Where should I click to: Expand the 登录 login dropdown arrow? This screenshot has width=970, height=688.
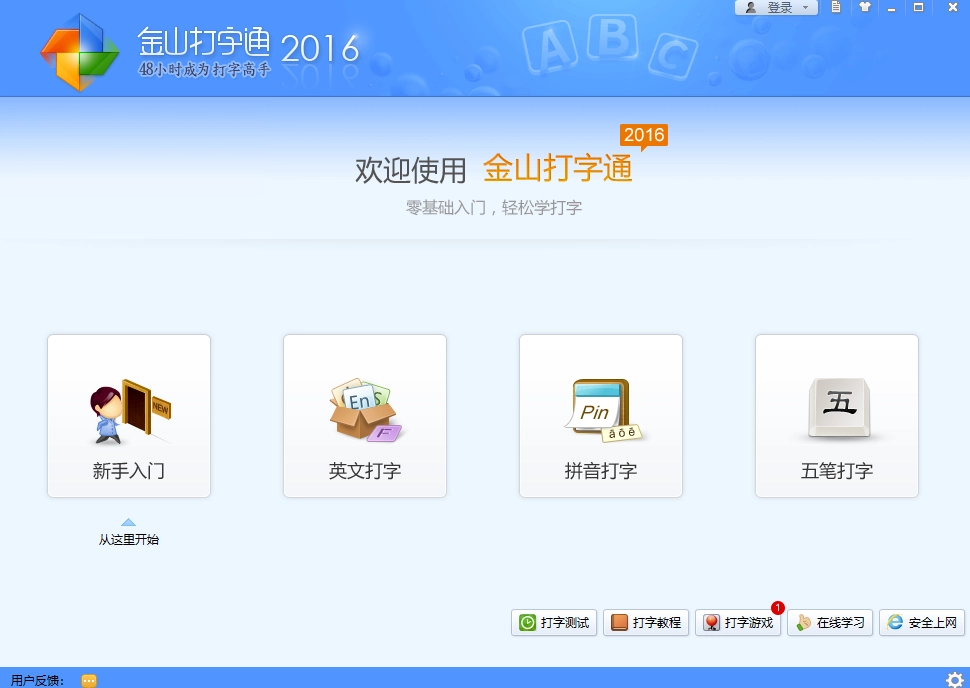(805, 8)
